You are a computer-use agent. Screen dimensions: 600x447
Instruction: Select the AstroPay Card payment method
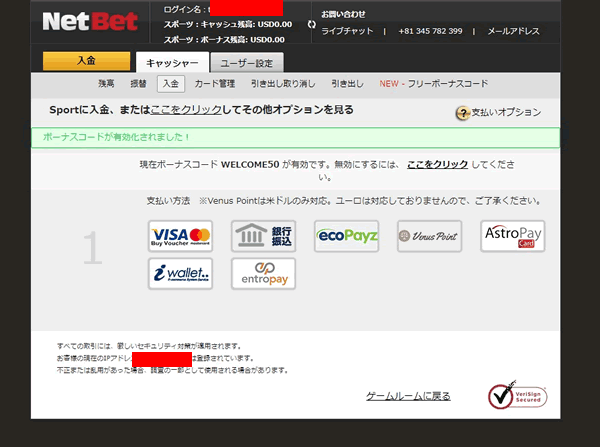tap(513, 236)
